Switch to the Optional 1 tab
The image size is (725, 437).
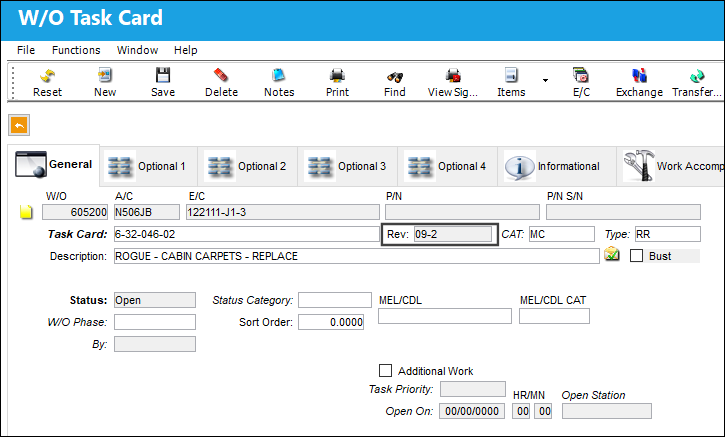click(149, 166)
